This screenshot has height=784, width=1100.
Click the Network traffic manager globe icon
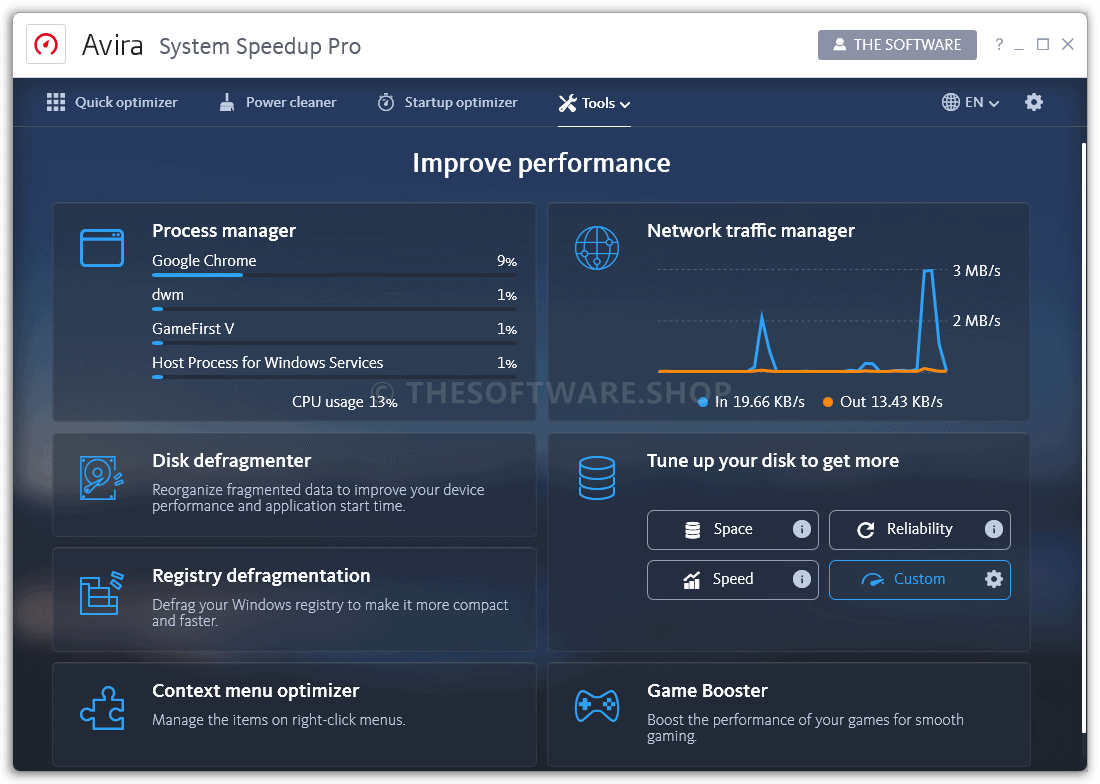click(x=596, y=248)
